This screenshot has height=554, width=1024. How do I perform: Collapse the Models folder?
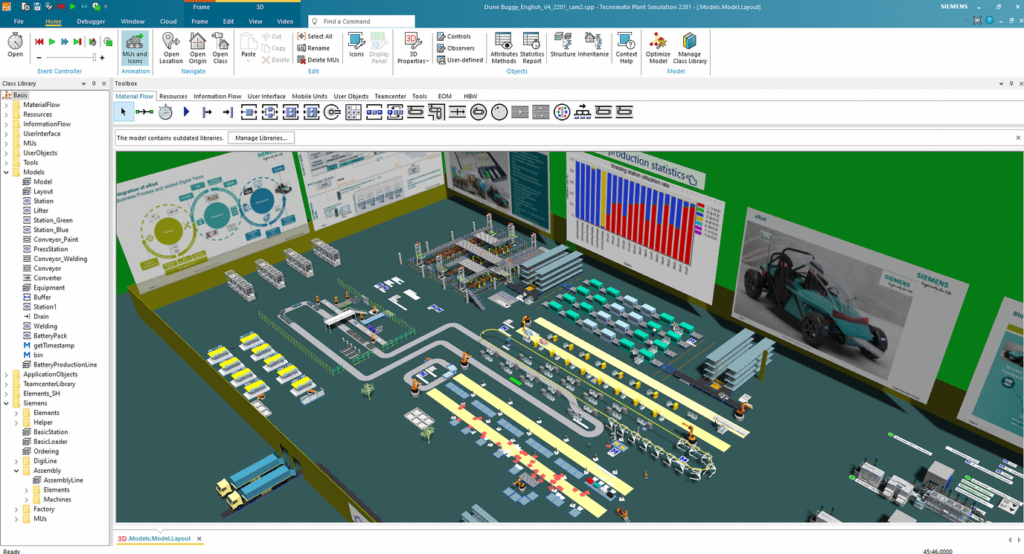point(7,172)
